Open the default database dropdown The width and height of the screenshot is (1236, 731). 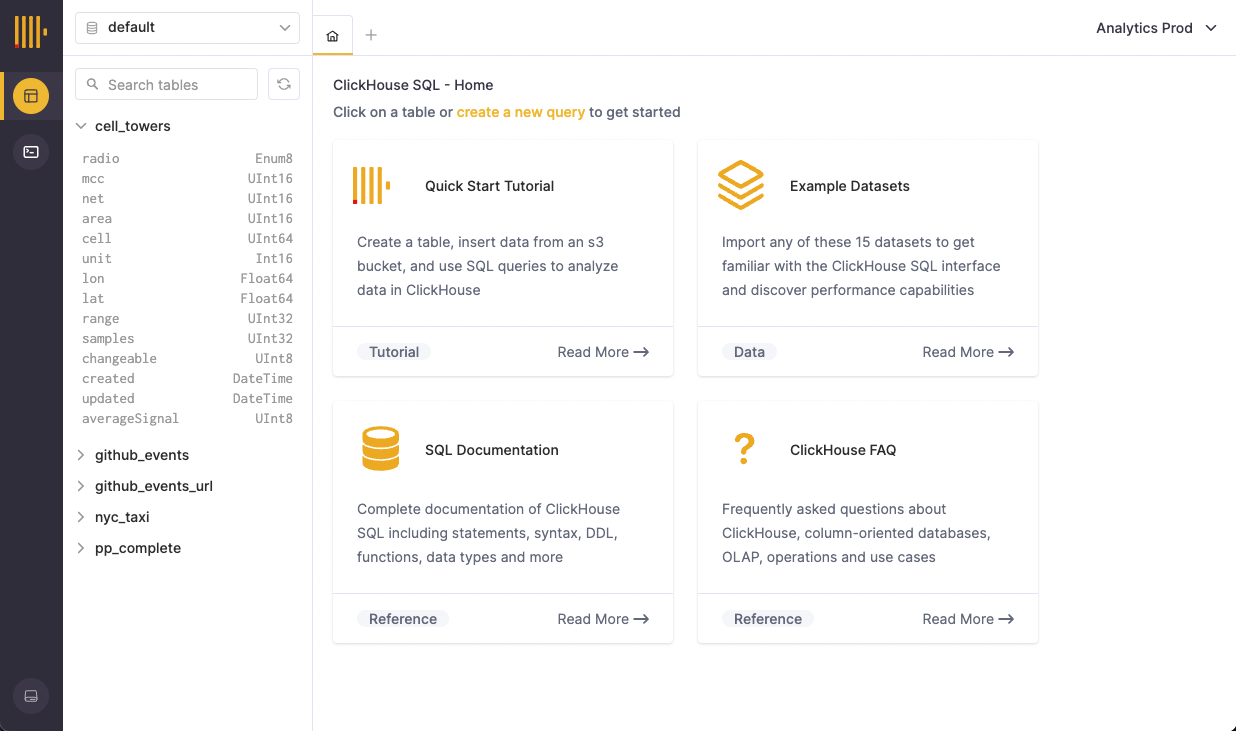point(187,28)
